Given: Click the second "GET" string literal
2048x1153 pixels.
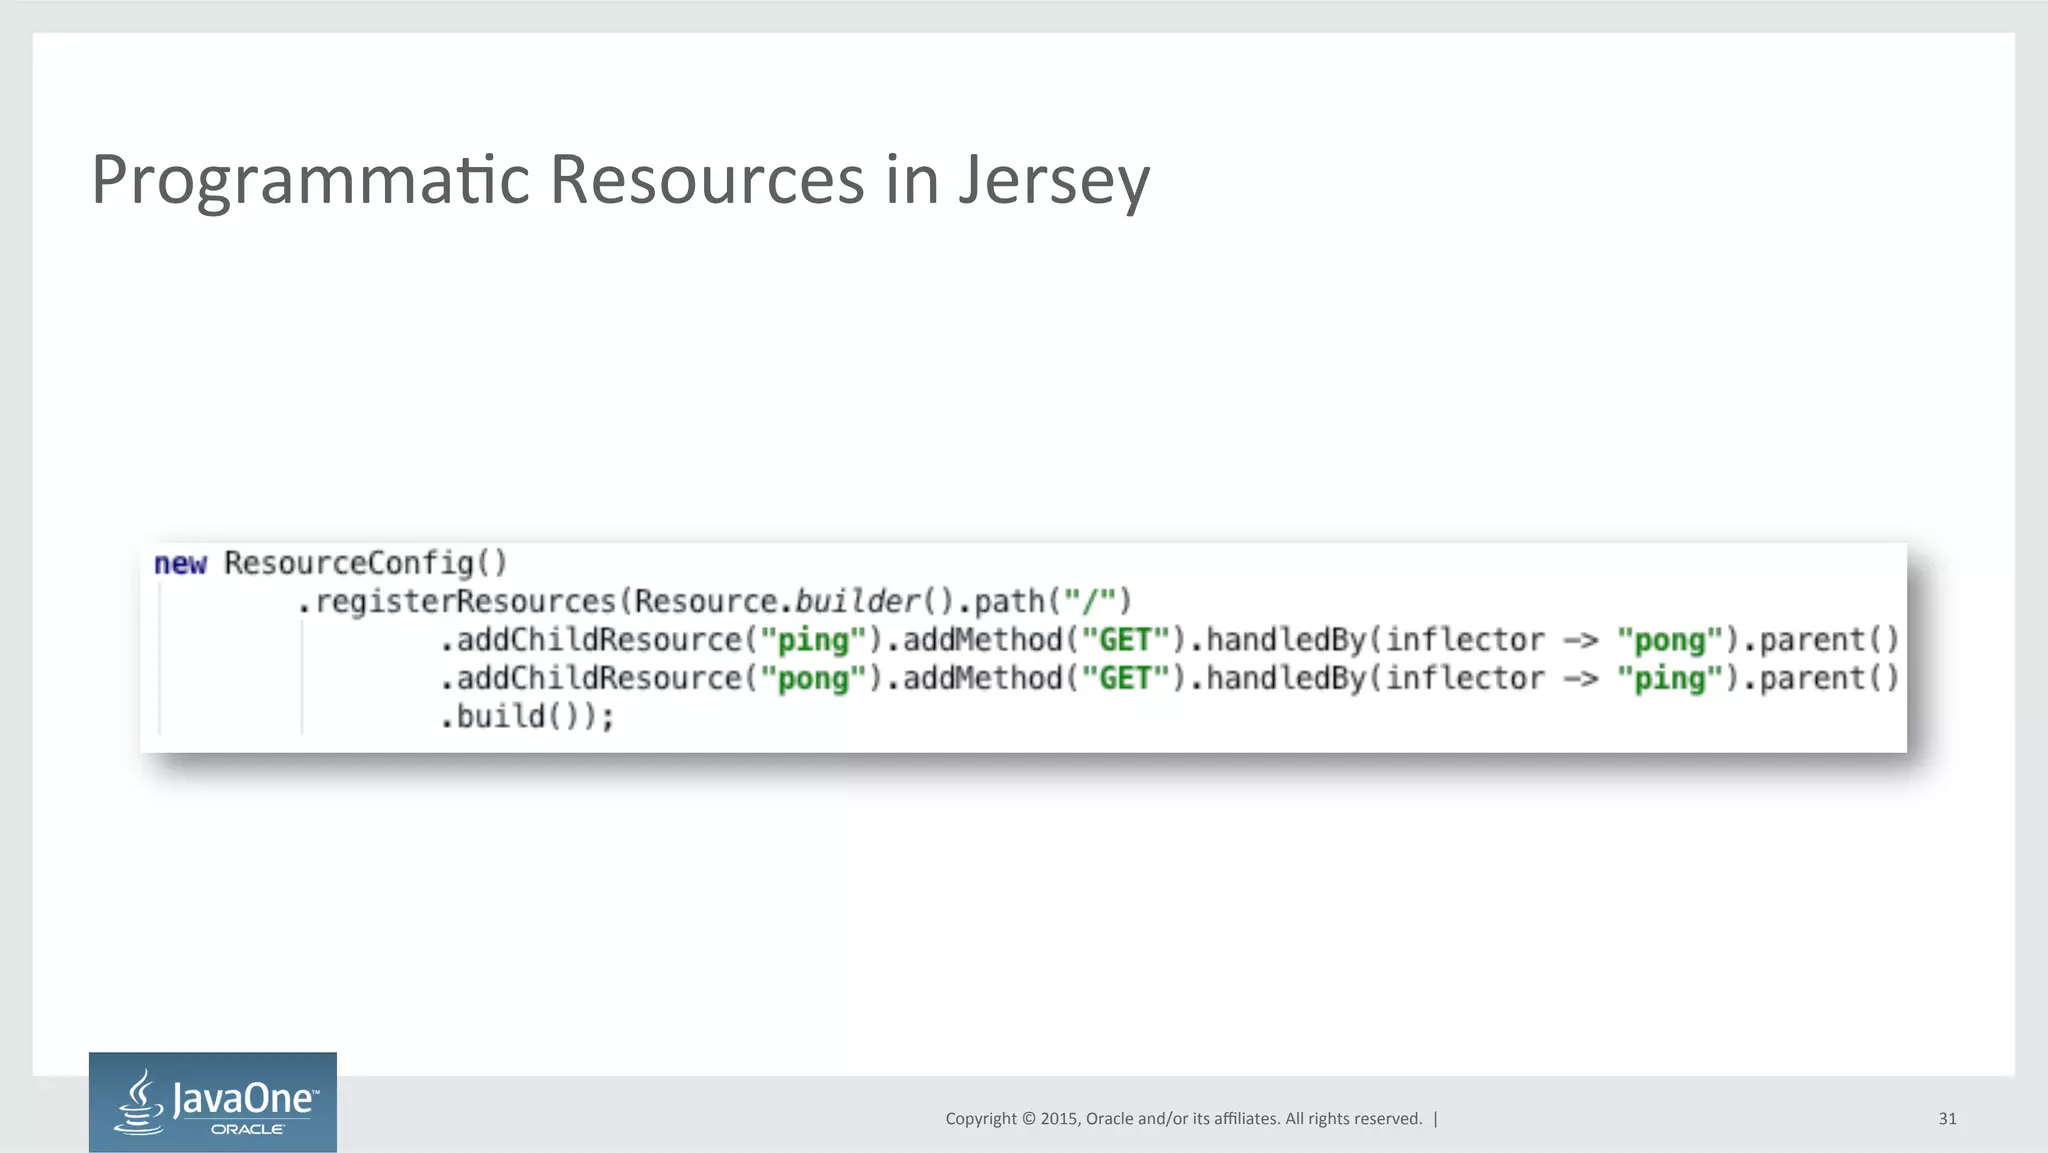Looking at the screenshot, I should [1124, 679].
